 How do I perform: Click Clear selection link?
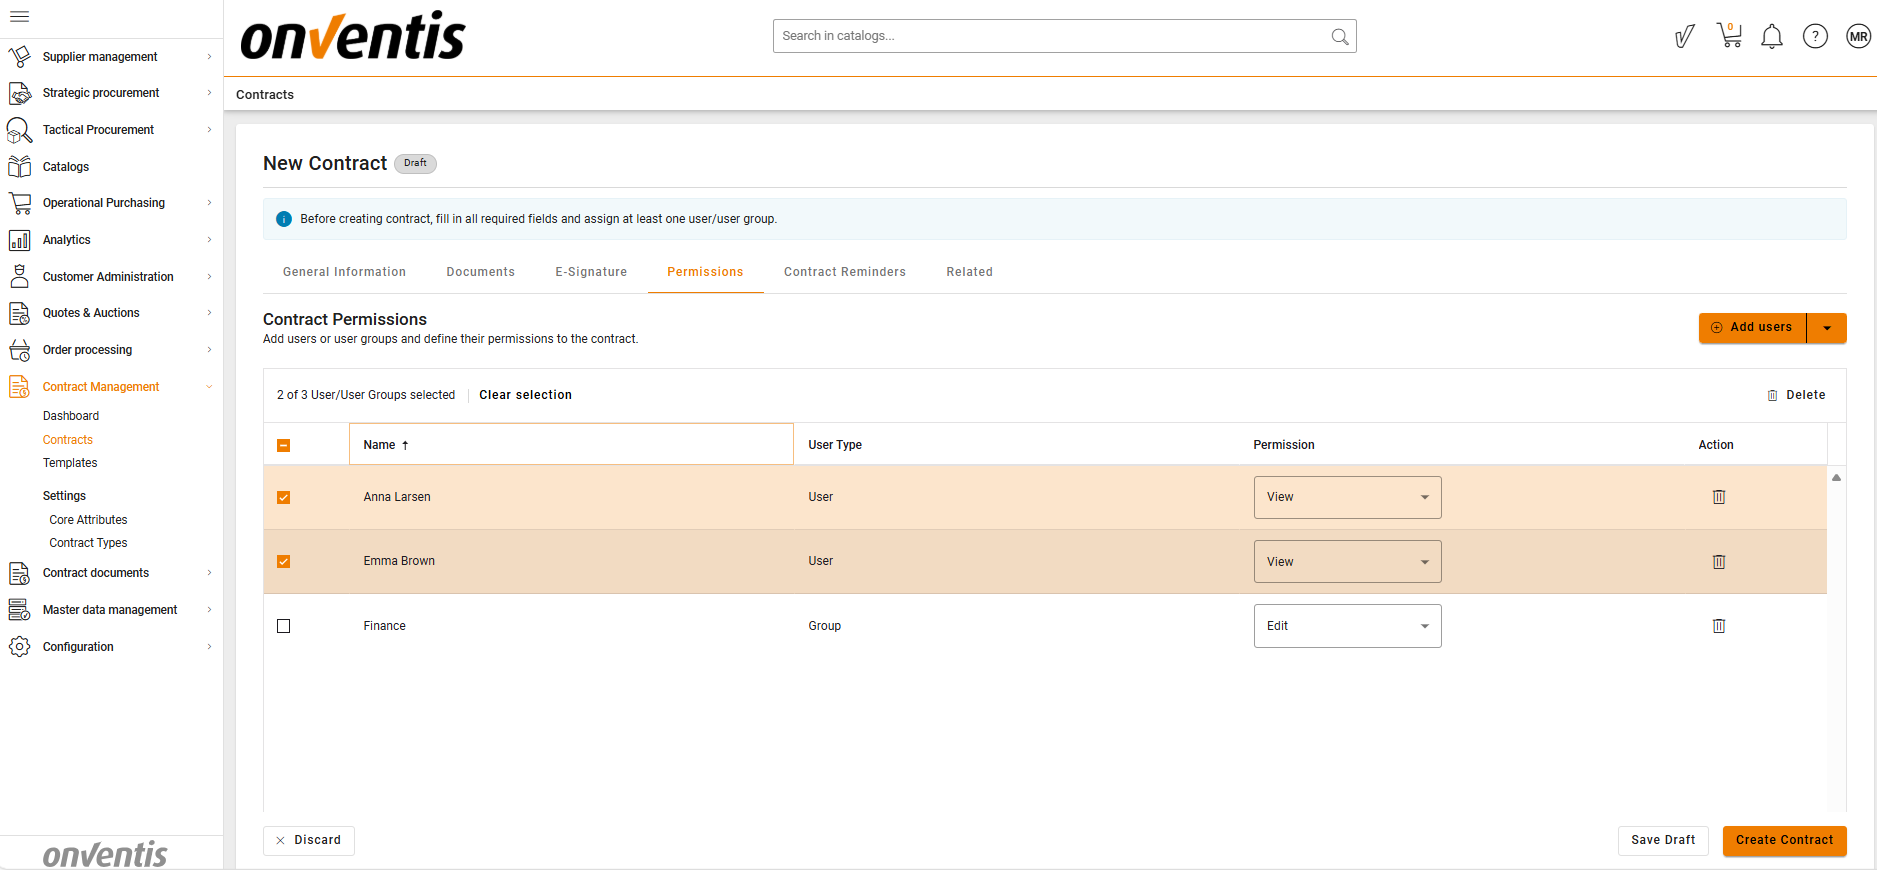tap(525, 395)
